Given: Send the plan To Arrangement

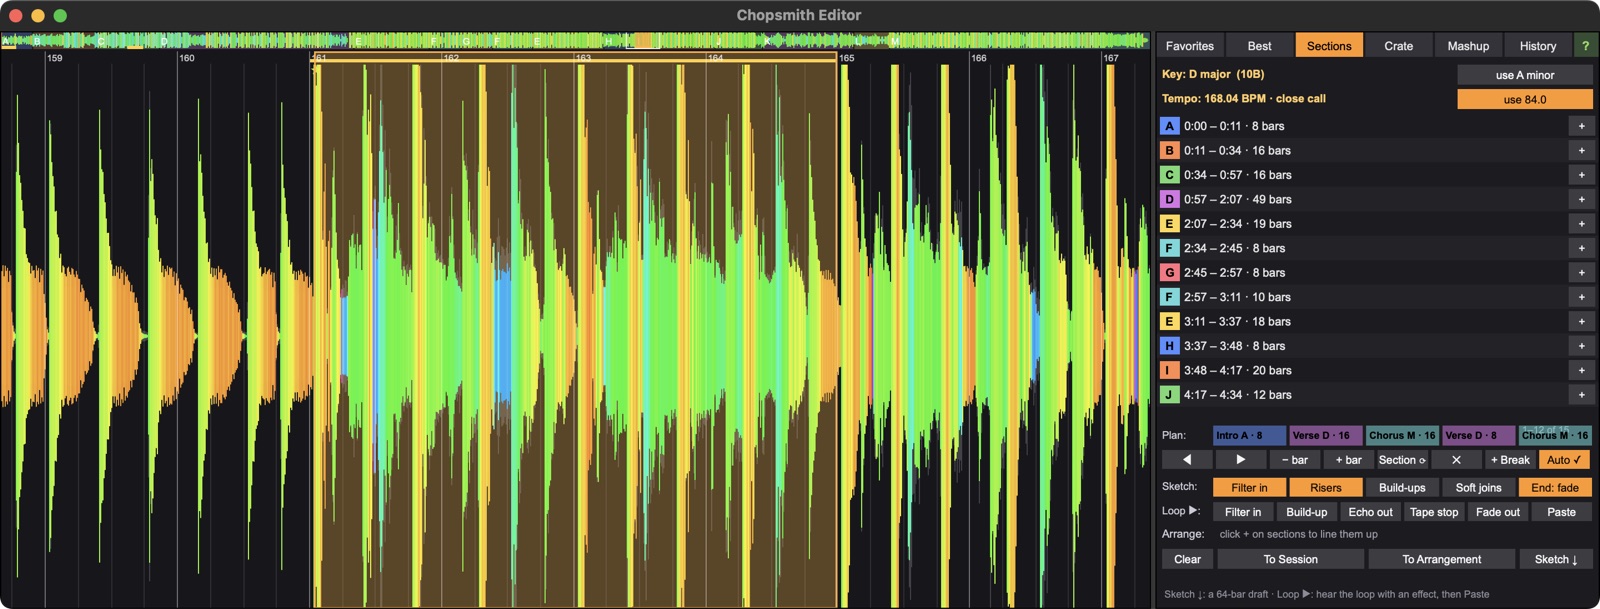Looking at the screenshot, I should point(1441,560).
